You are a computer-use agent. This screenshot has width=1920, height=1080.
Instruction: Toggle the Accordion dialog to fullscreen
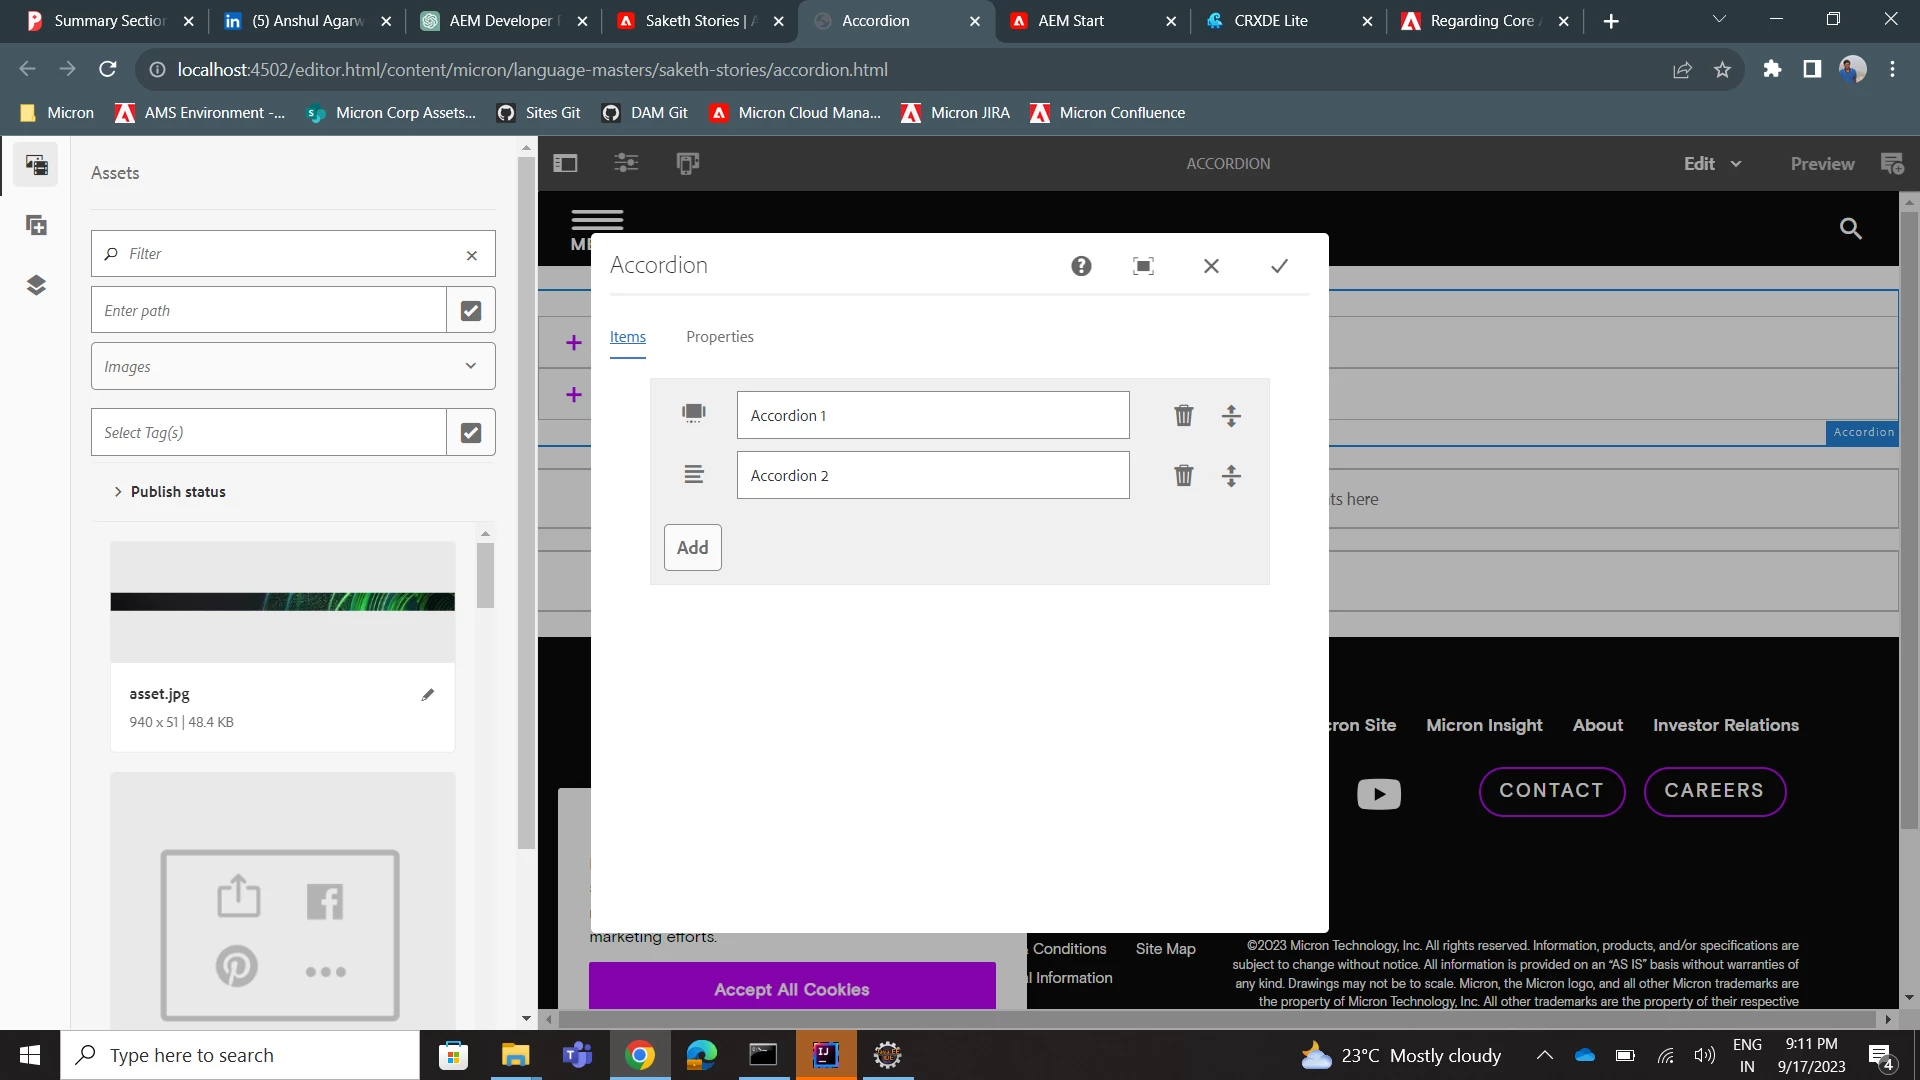pos(1143,266)
